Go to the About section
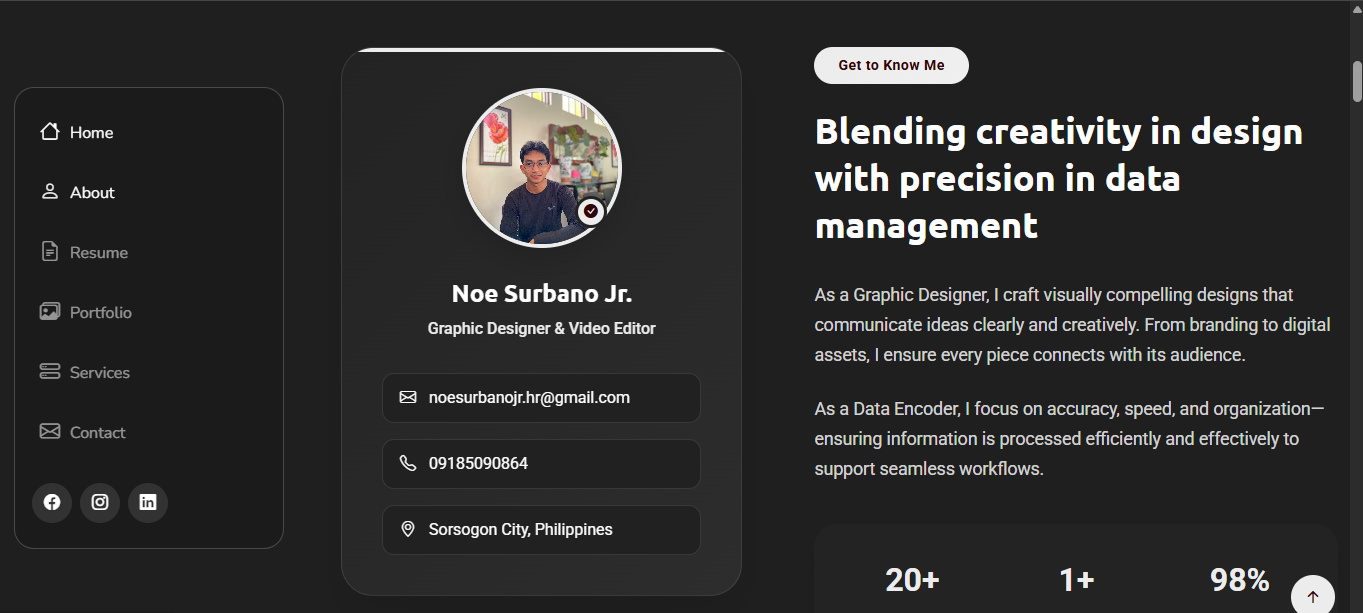Image resolution: width=1363 pixels, height=613 pixels. 92,193
